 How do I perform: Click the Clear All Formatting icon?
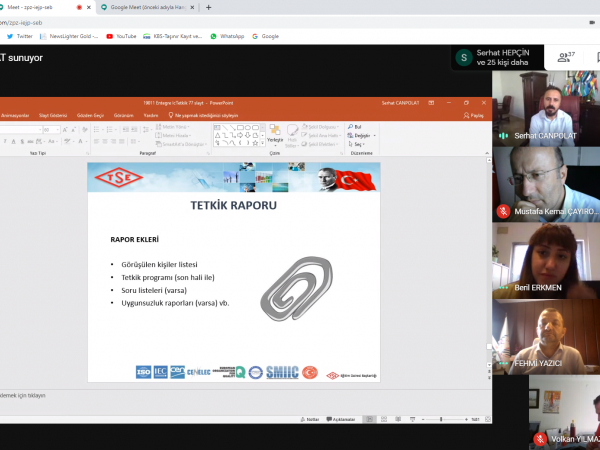coord(85,130)
